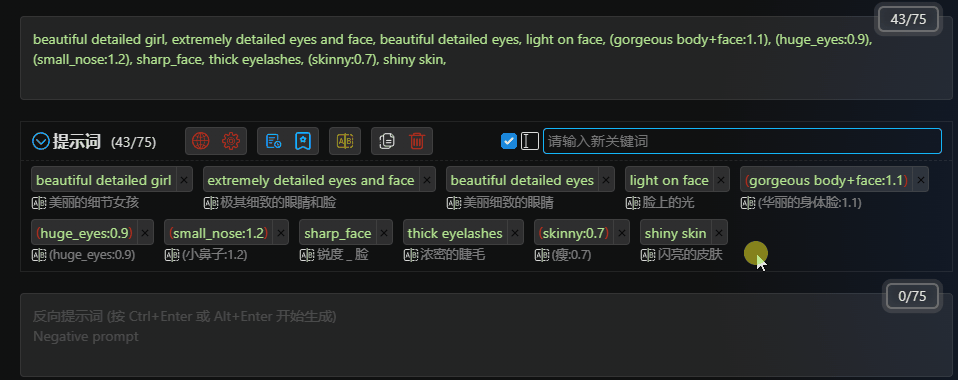Select the '(gorgeous body+face:1.1)' tag
The image size is (958, 380).
[826, 180]
